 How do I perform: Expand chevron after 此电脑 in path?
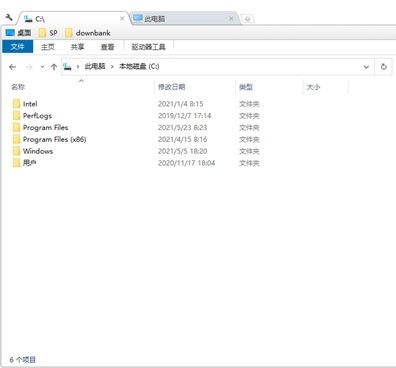pos(112,67)
